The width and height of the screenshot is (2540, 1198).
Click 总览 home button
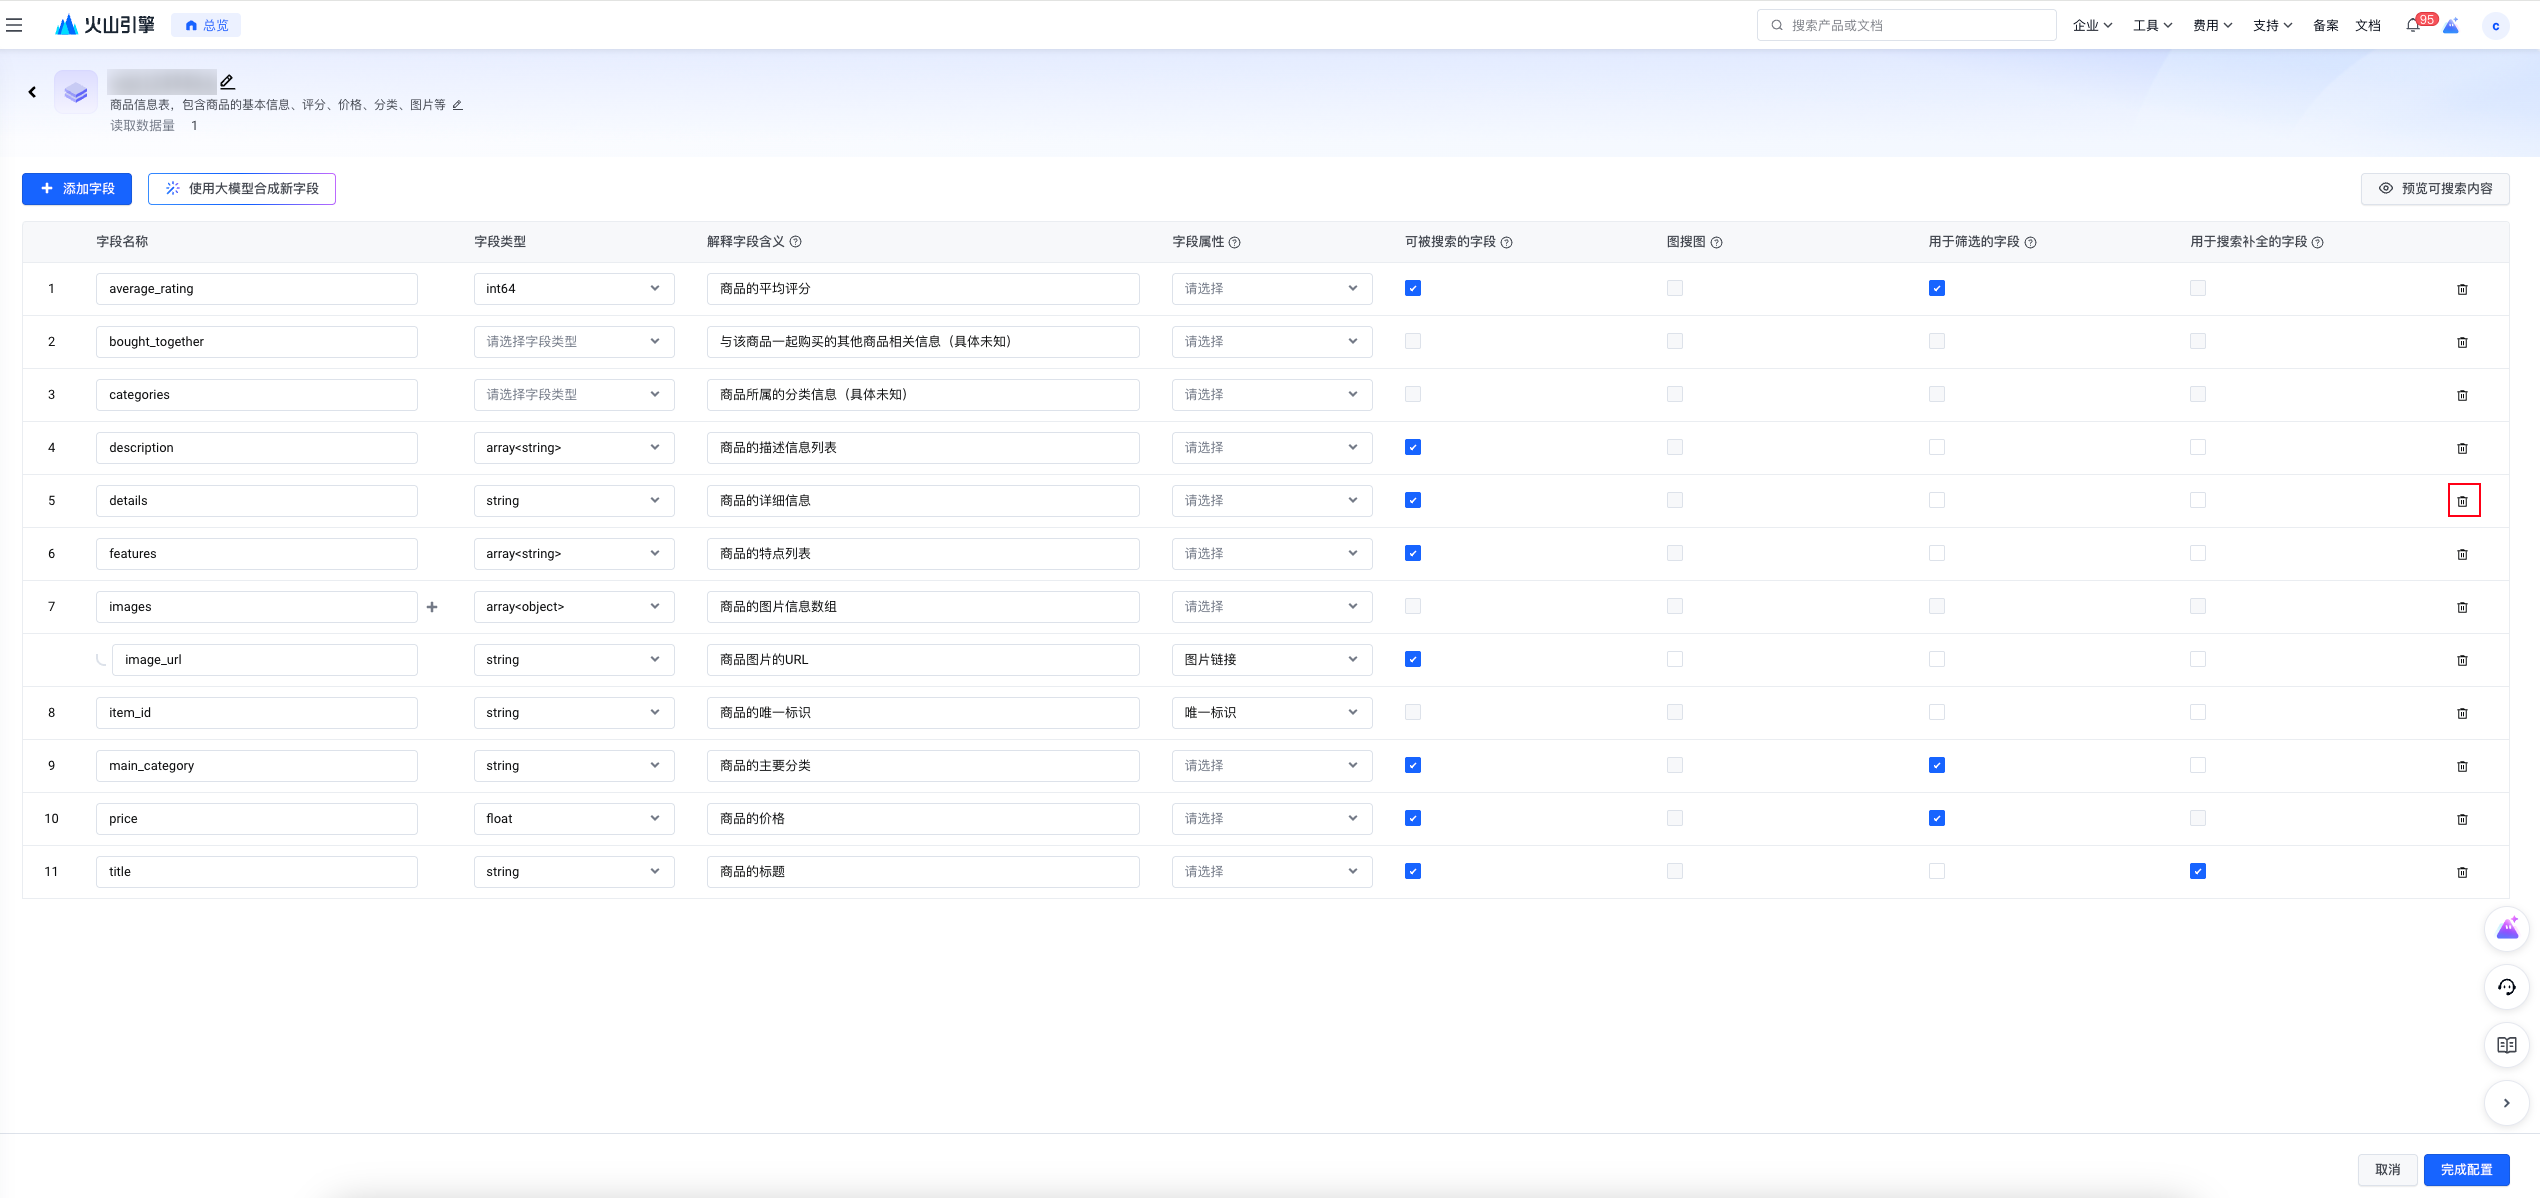[x=206, y=26]
